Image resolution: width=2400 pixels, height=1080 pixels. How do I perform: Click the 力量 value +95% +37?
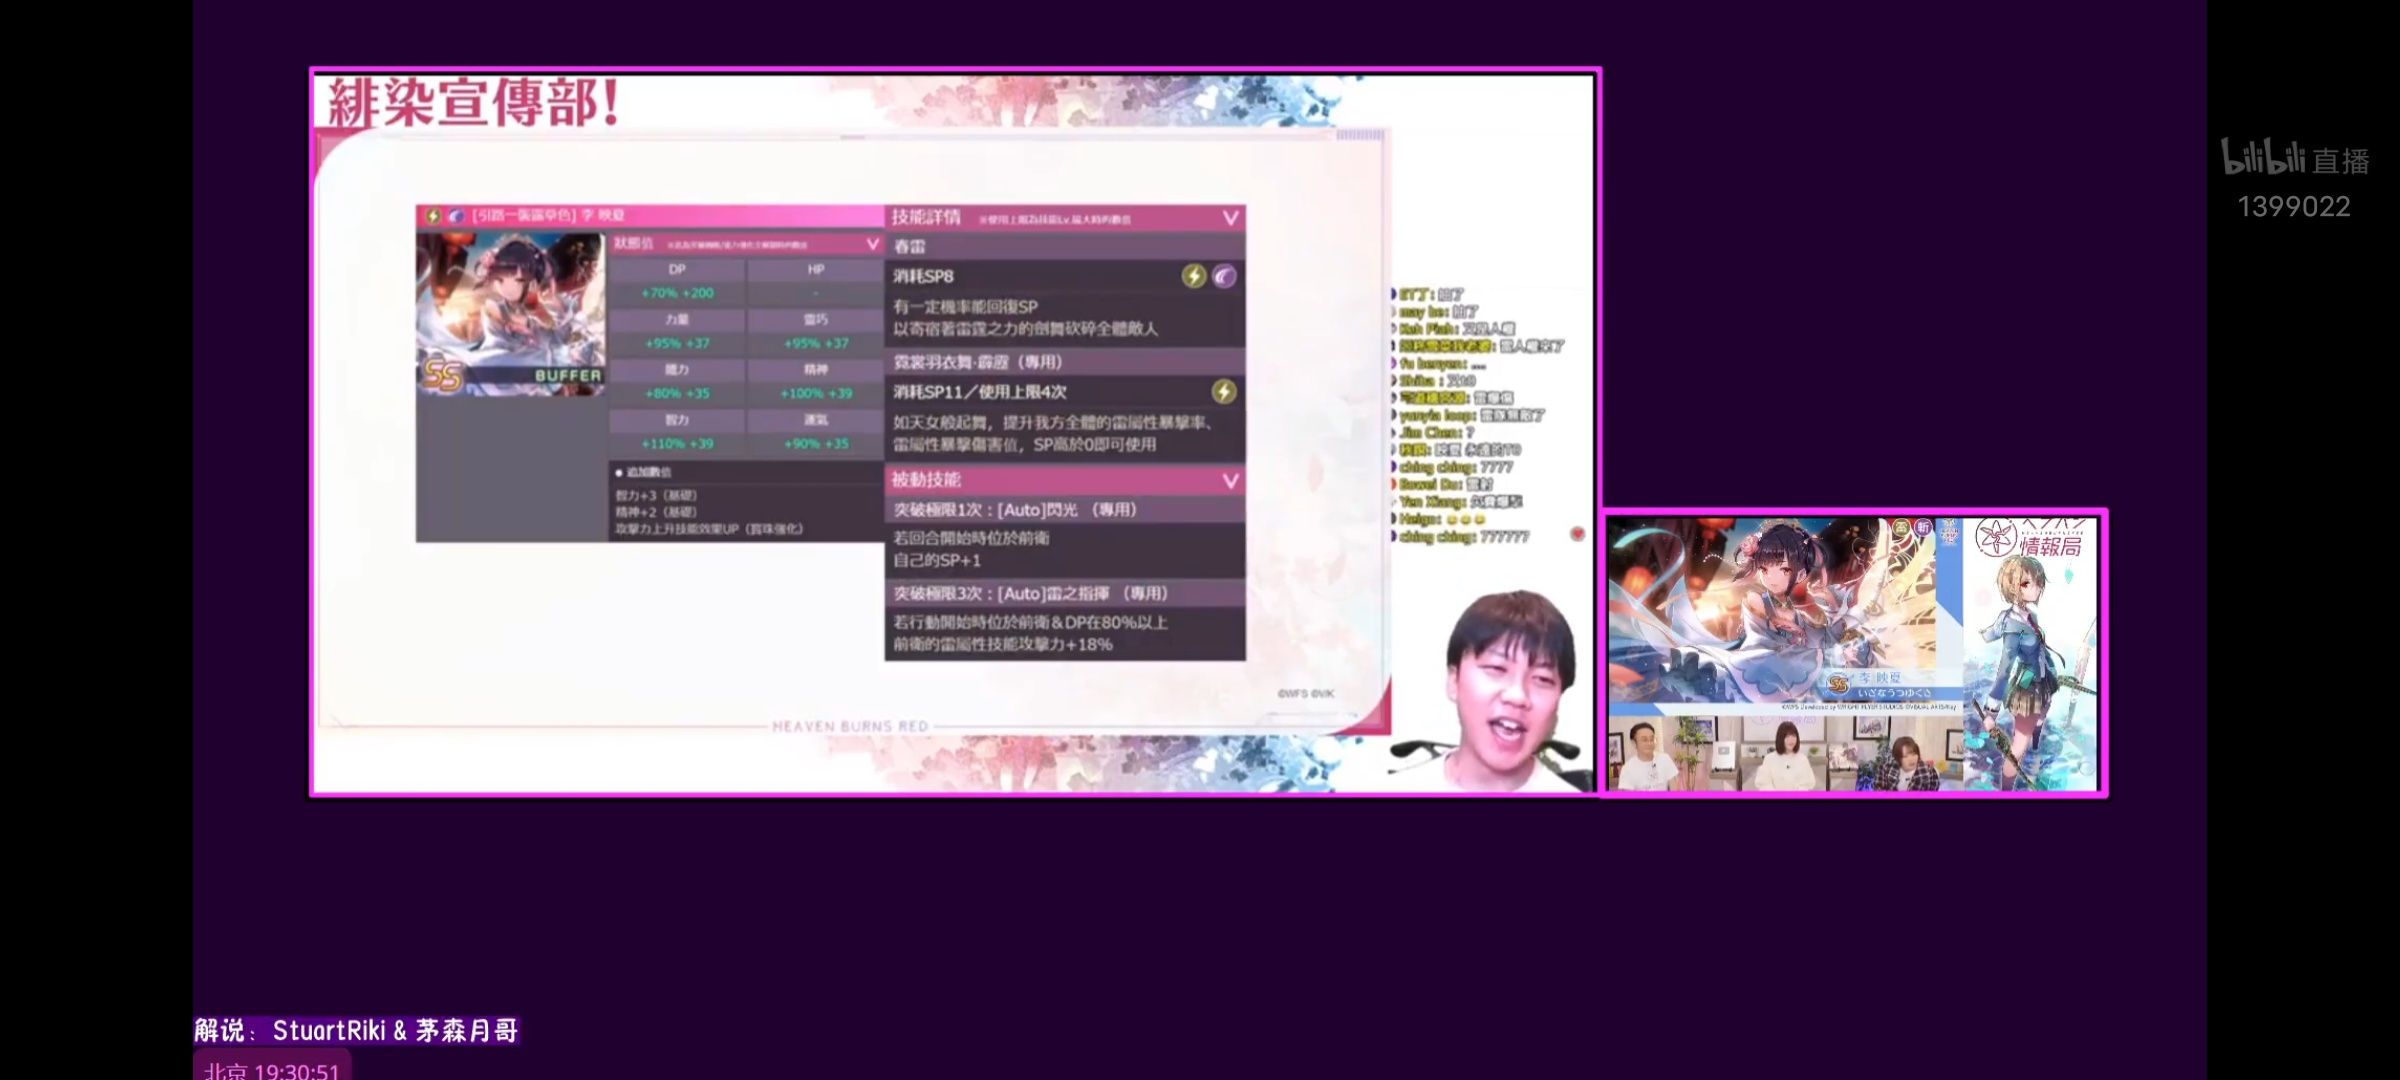pyautogui.click(x=677, y=343)
